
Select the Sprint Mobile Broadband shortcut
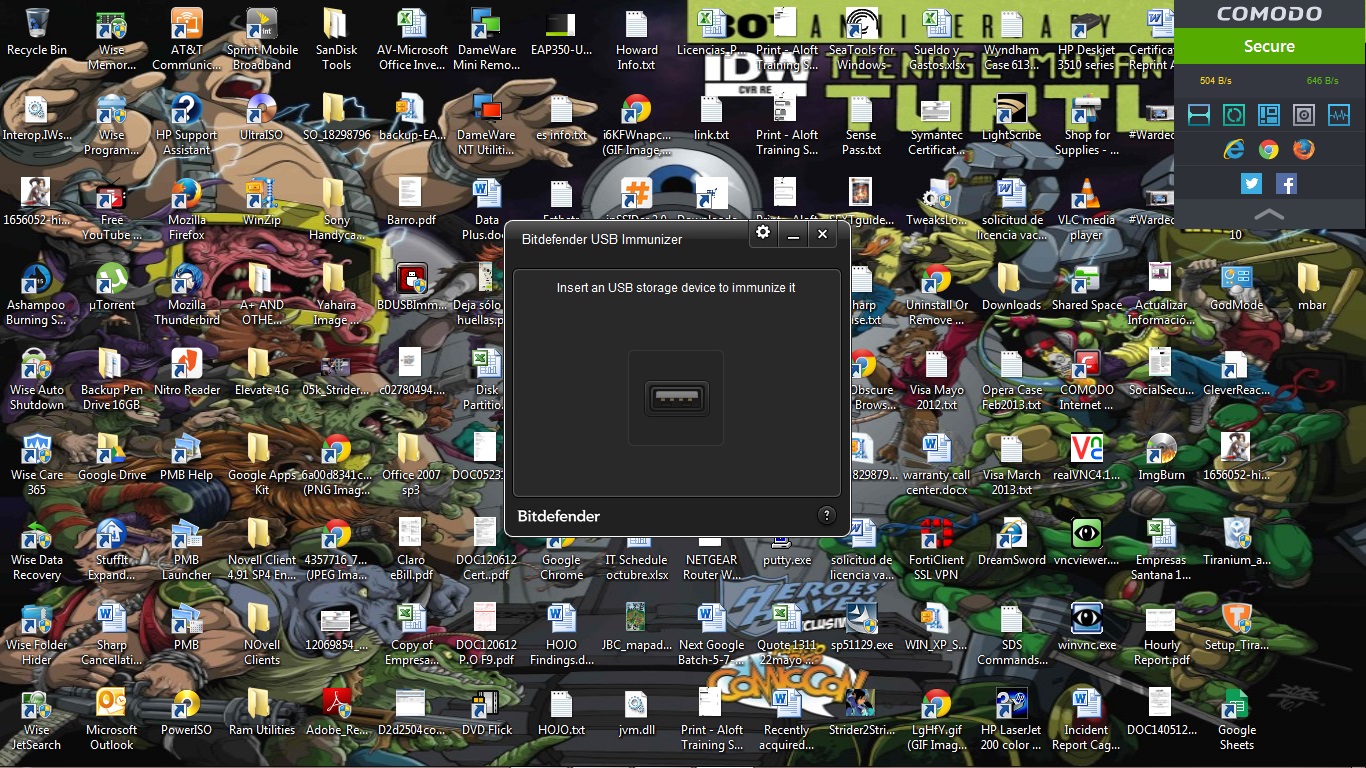click(x=262, y=40)
